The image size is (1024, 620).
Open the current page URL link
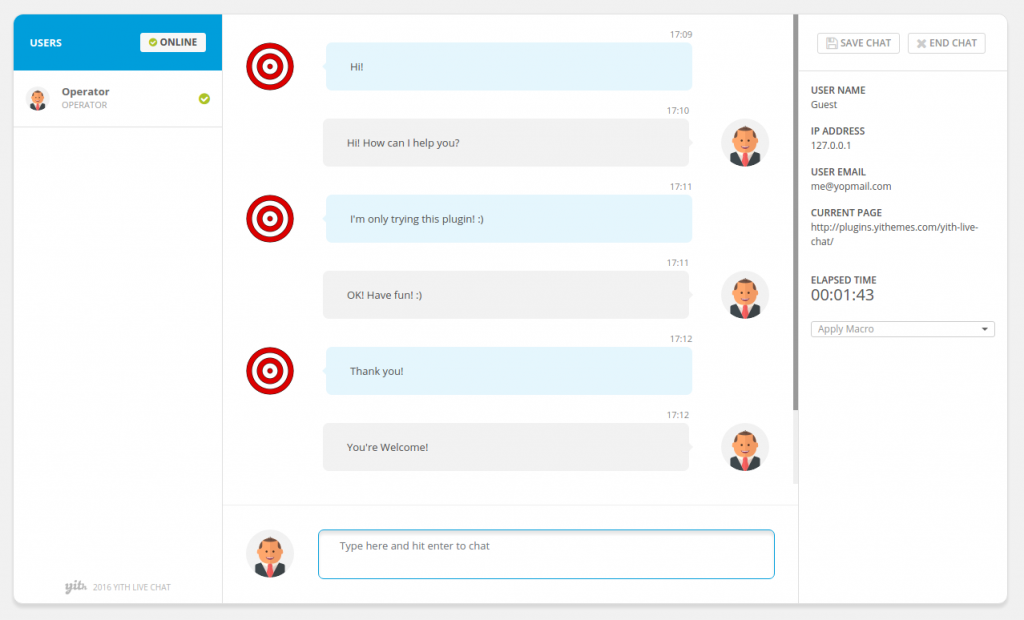[x=894, y=234]
